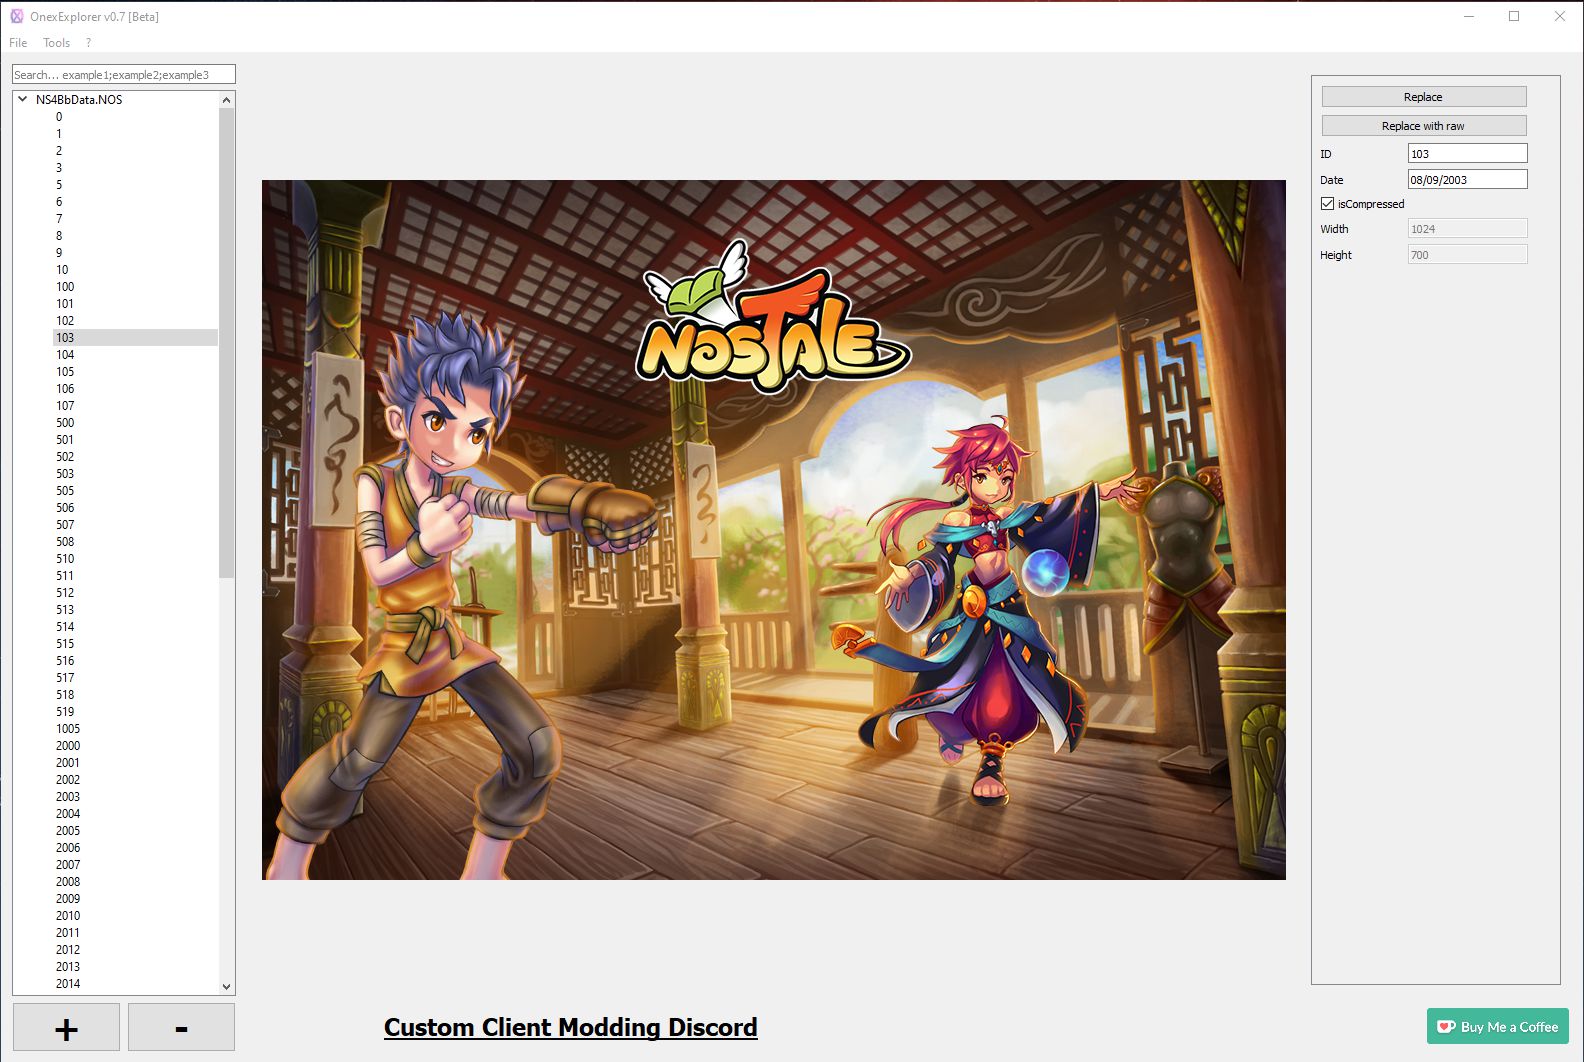Click the Date field showing 08/09/2003
The image size is (1584, 1062).
point(1467,180)
